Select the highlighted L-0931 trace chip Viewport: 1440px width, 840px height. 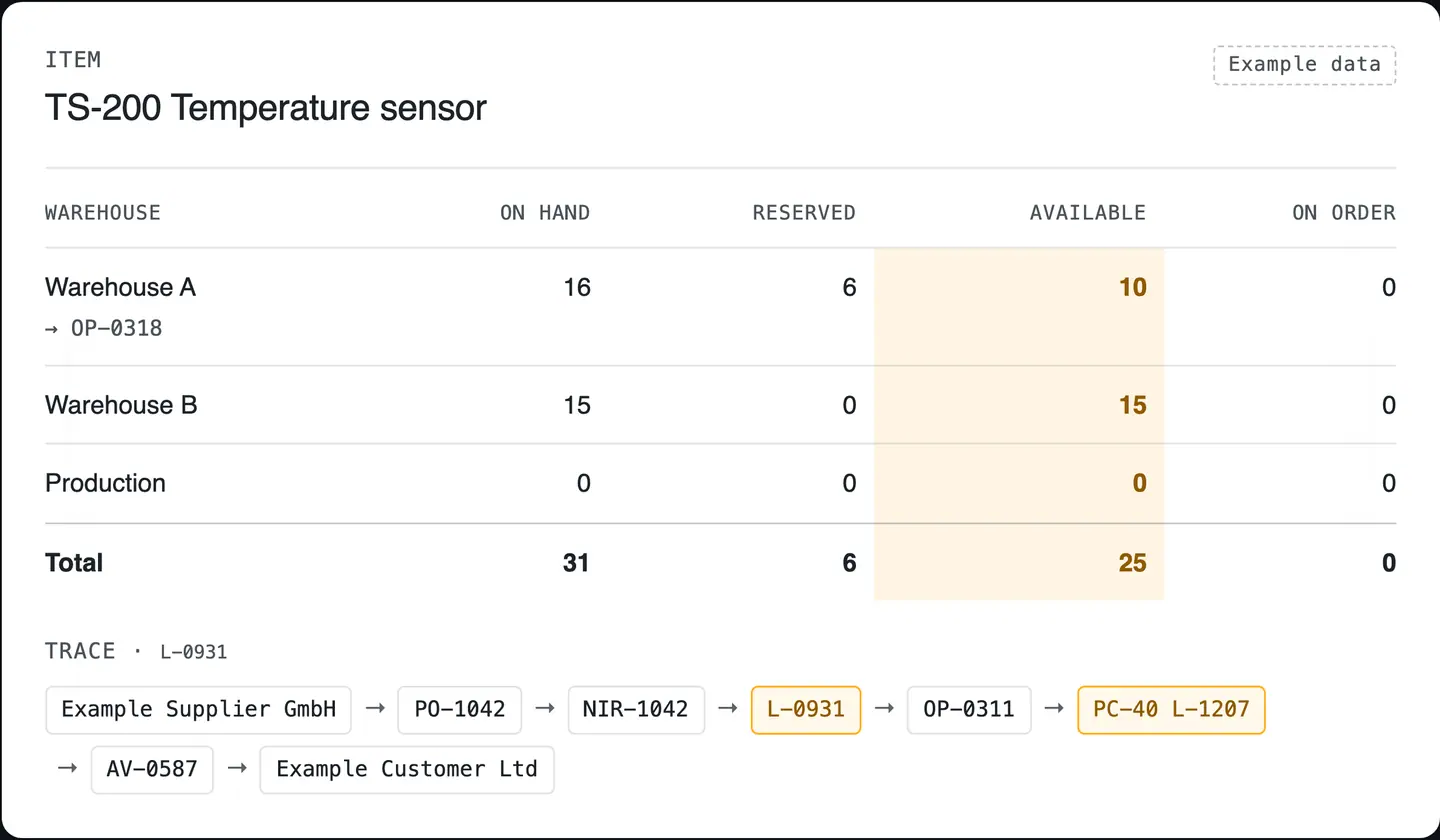[x=806, y=710]
